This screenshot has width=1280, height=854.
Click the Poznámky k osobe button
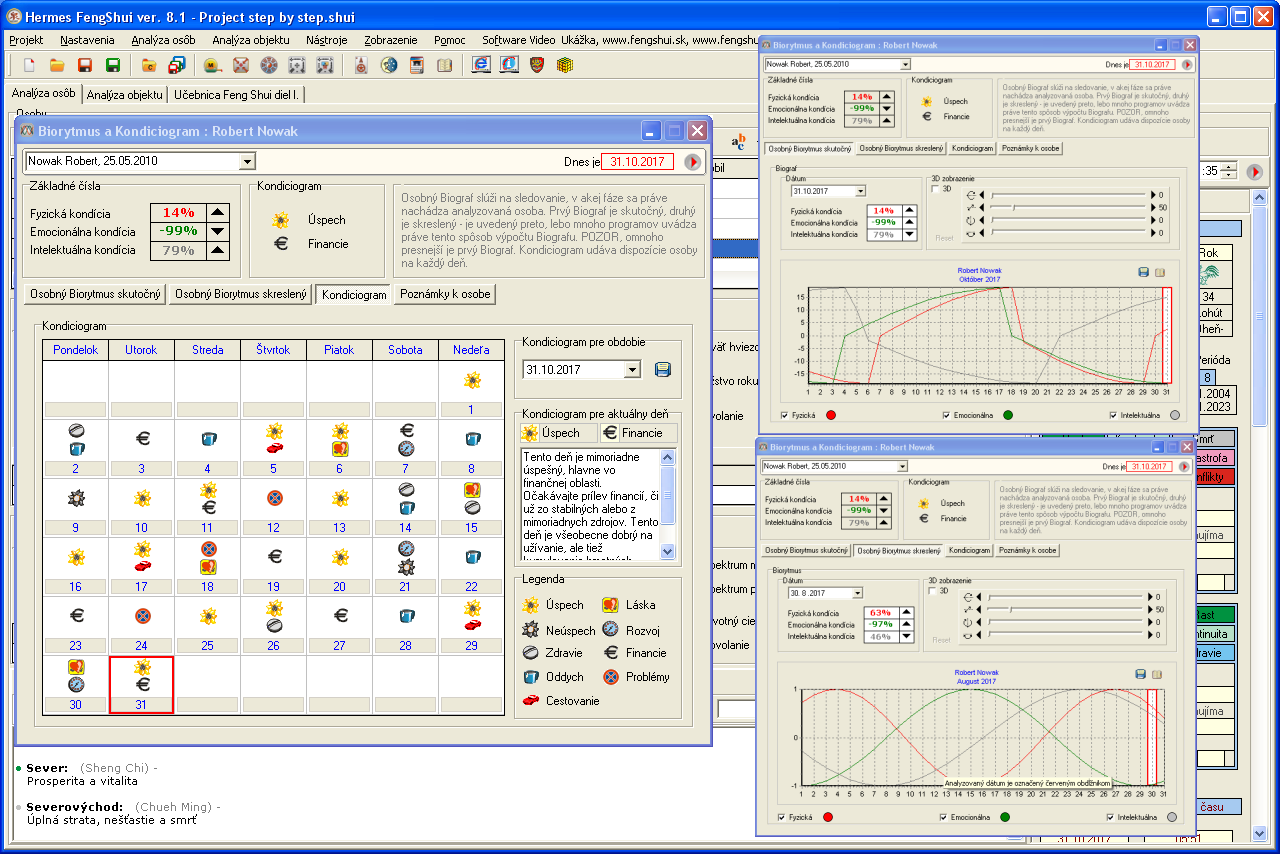coord(444,295)
